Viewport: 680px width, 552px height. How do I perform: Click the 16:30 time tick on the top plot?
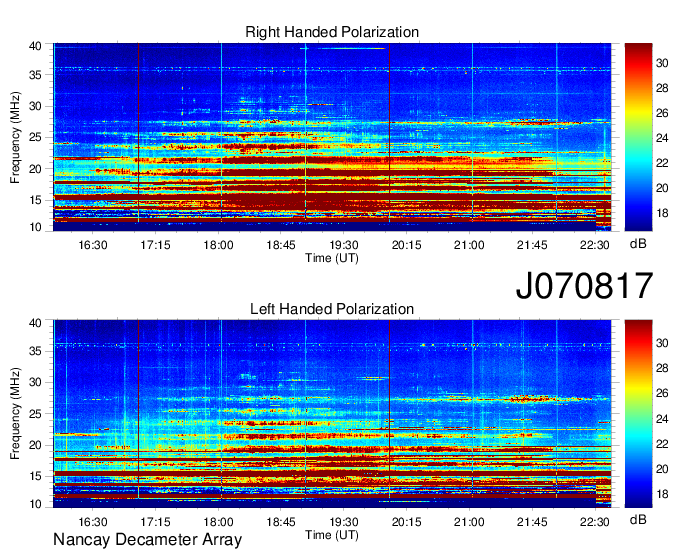(x=93, y=245)
